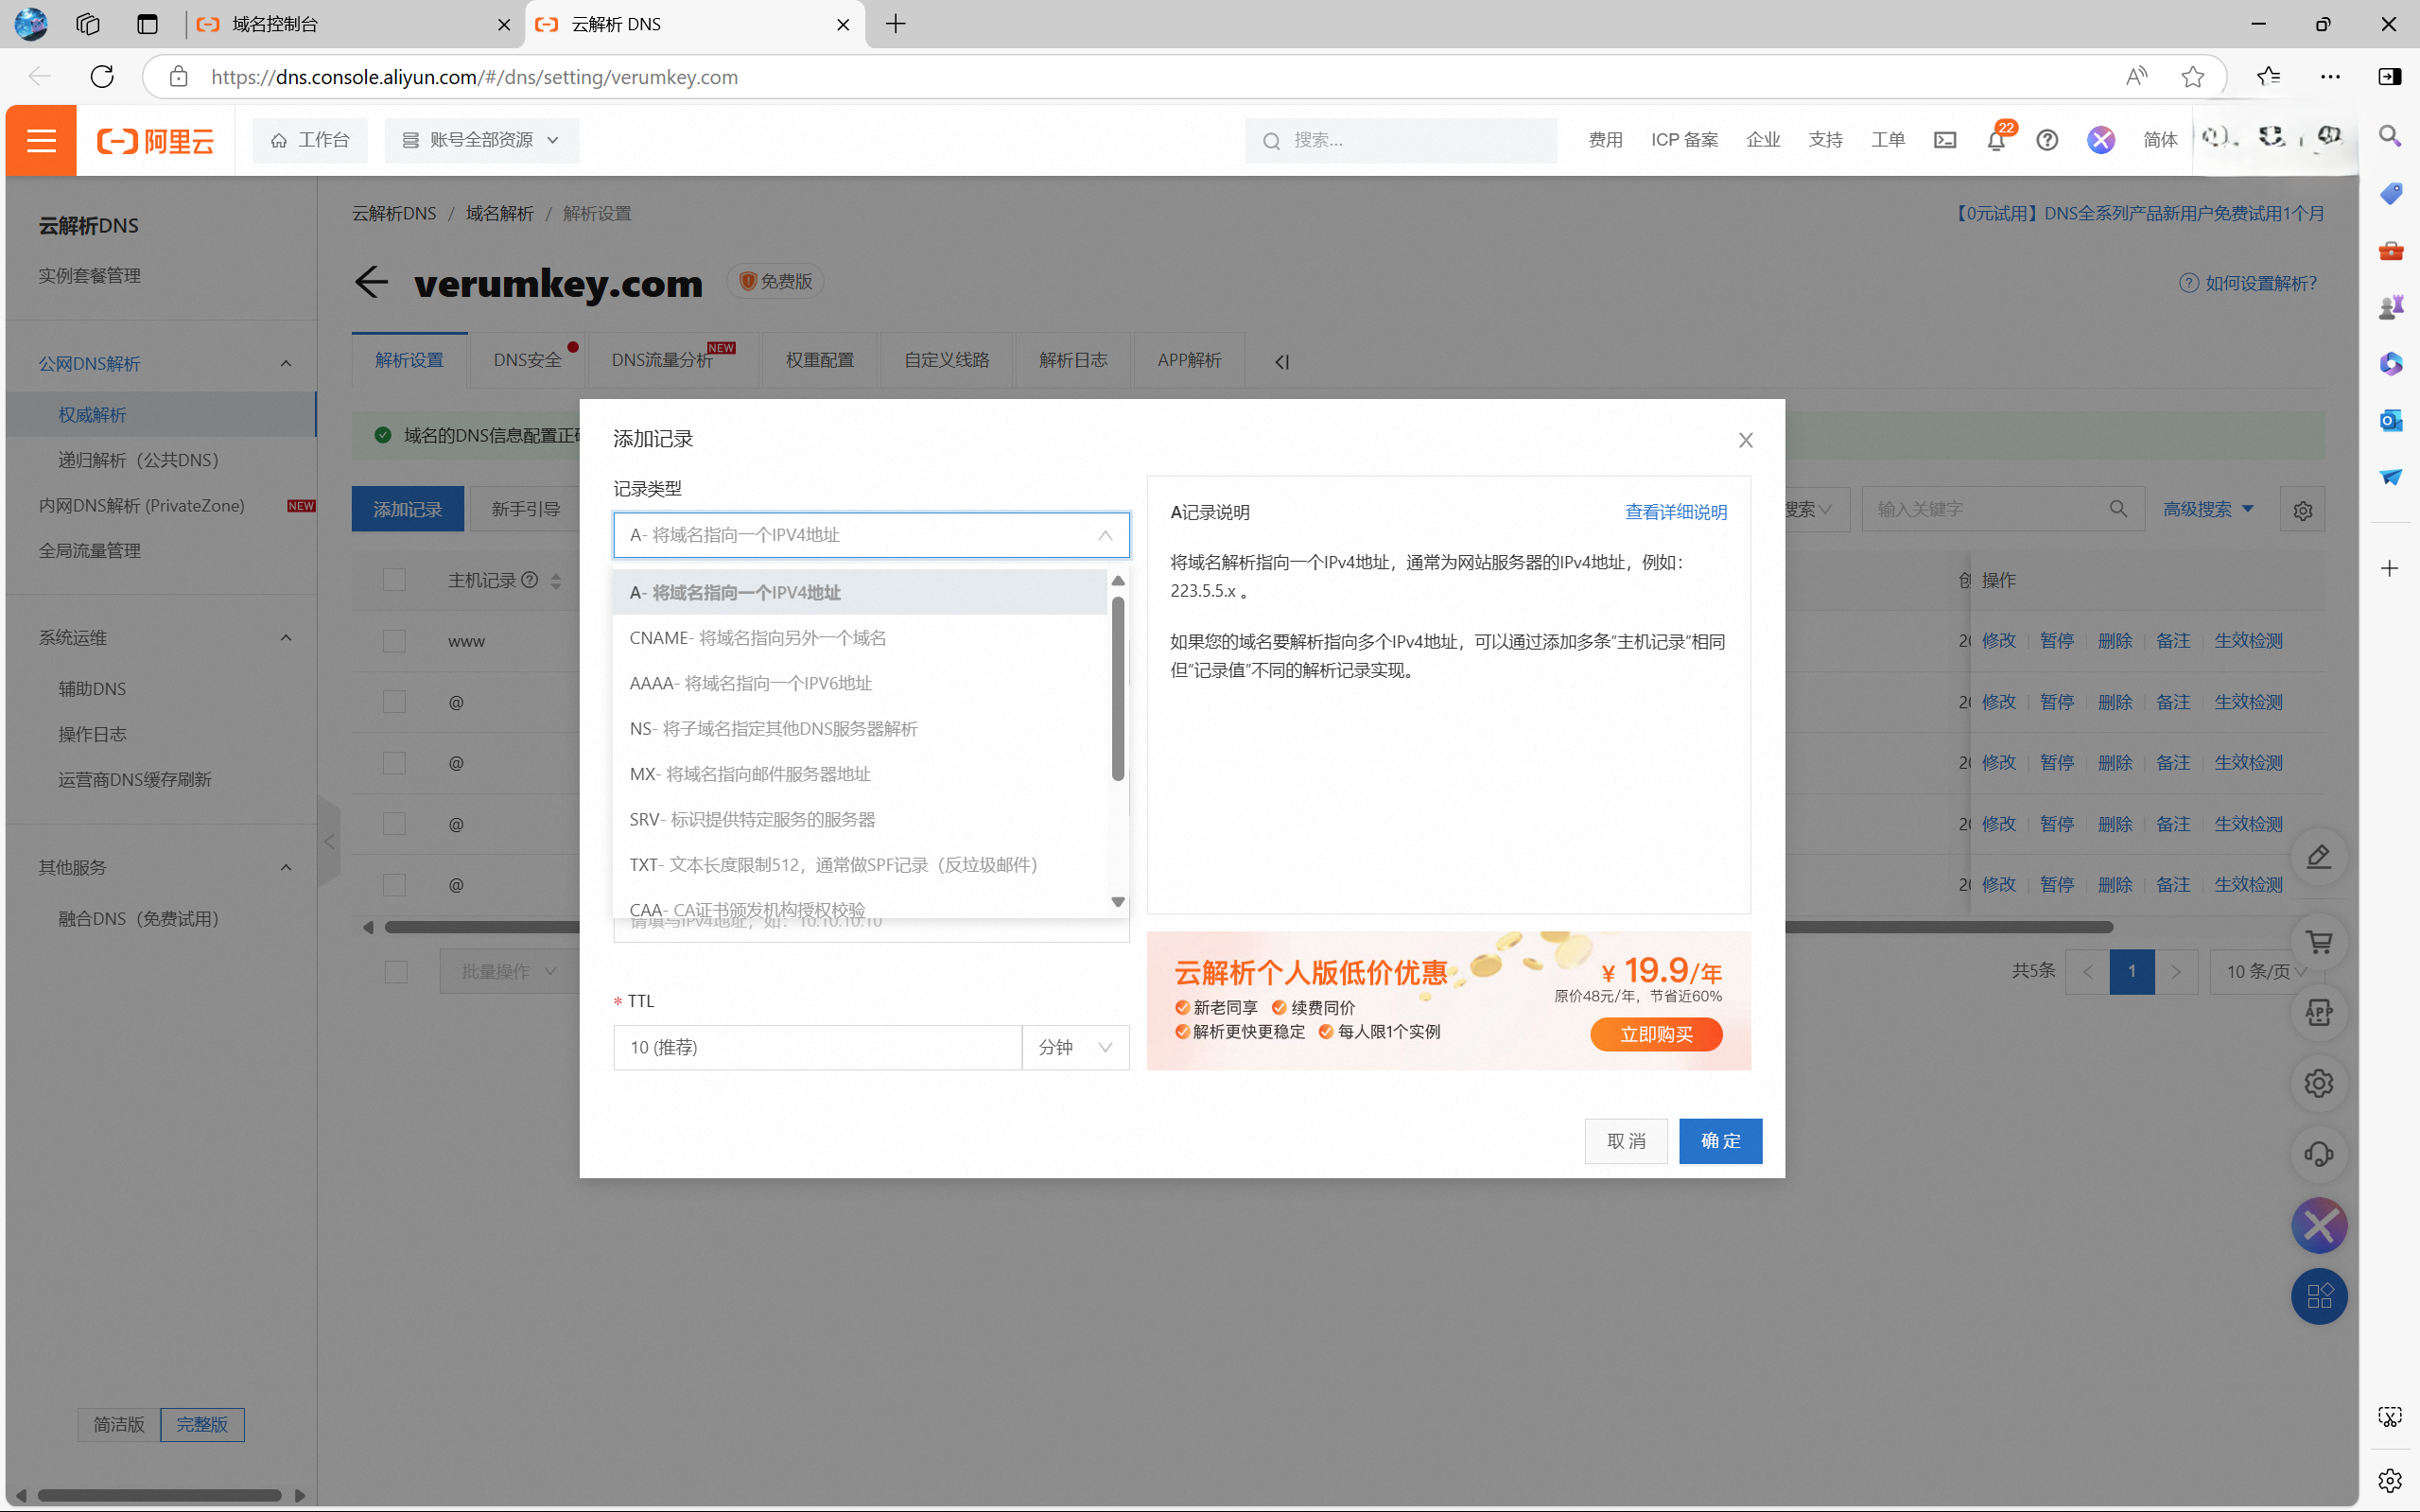Select AAAA IPv6 record type option
The width and height of the screenshot is (2420, 1512).
point(860,683)
